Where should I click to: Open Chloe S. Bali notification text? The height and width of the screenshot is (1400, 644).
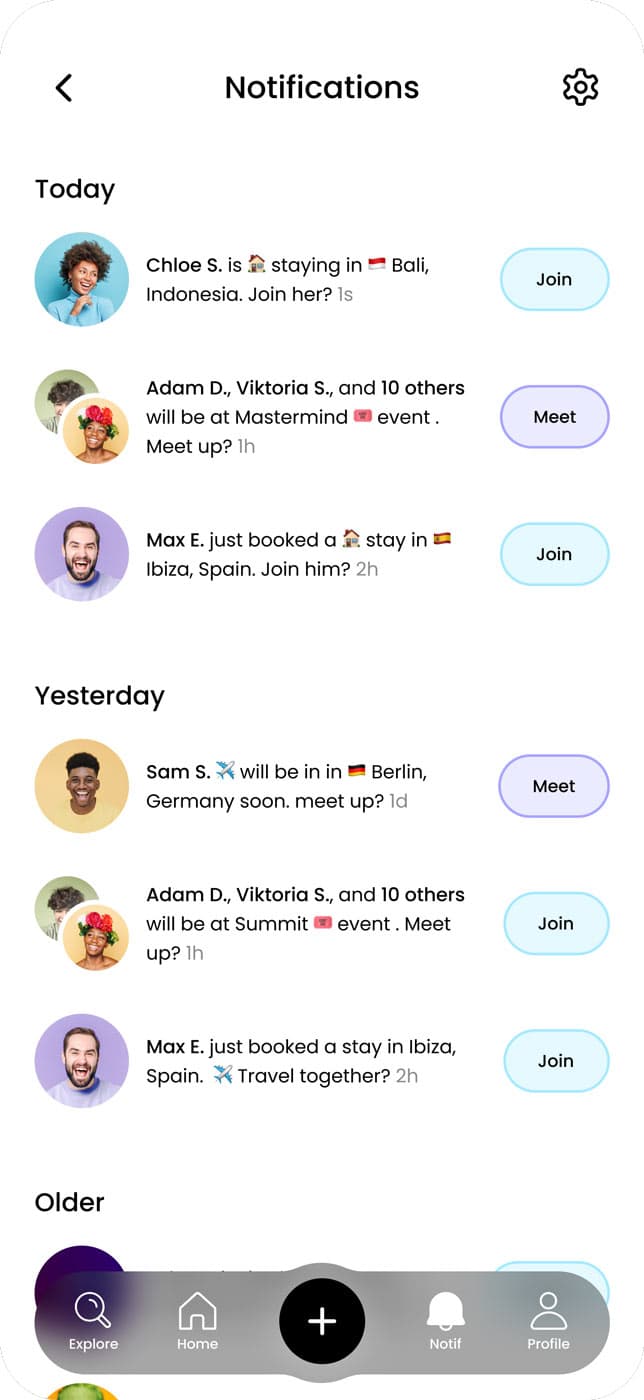click(x=288, y=279)
